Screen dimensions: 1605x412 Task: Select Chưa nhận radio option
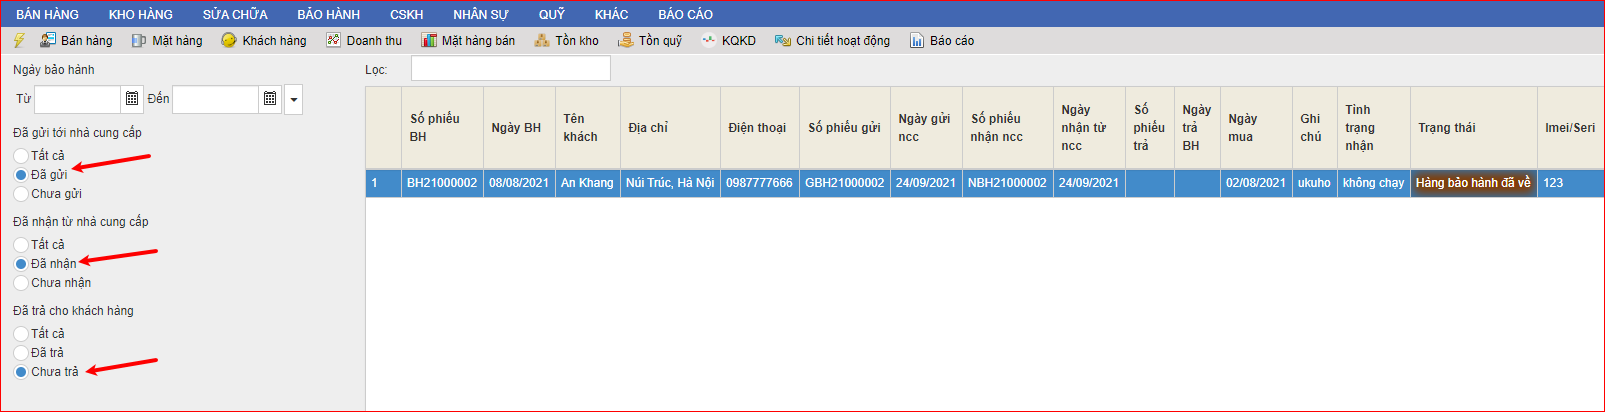[x=21, y=283]
